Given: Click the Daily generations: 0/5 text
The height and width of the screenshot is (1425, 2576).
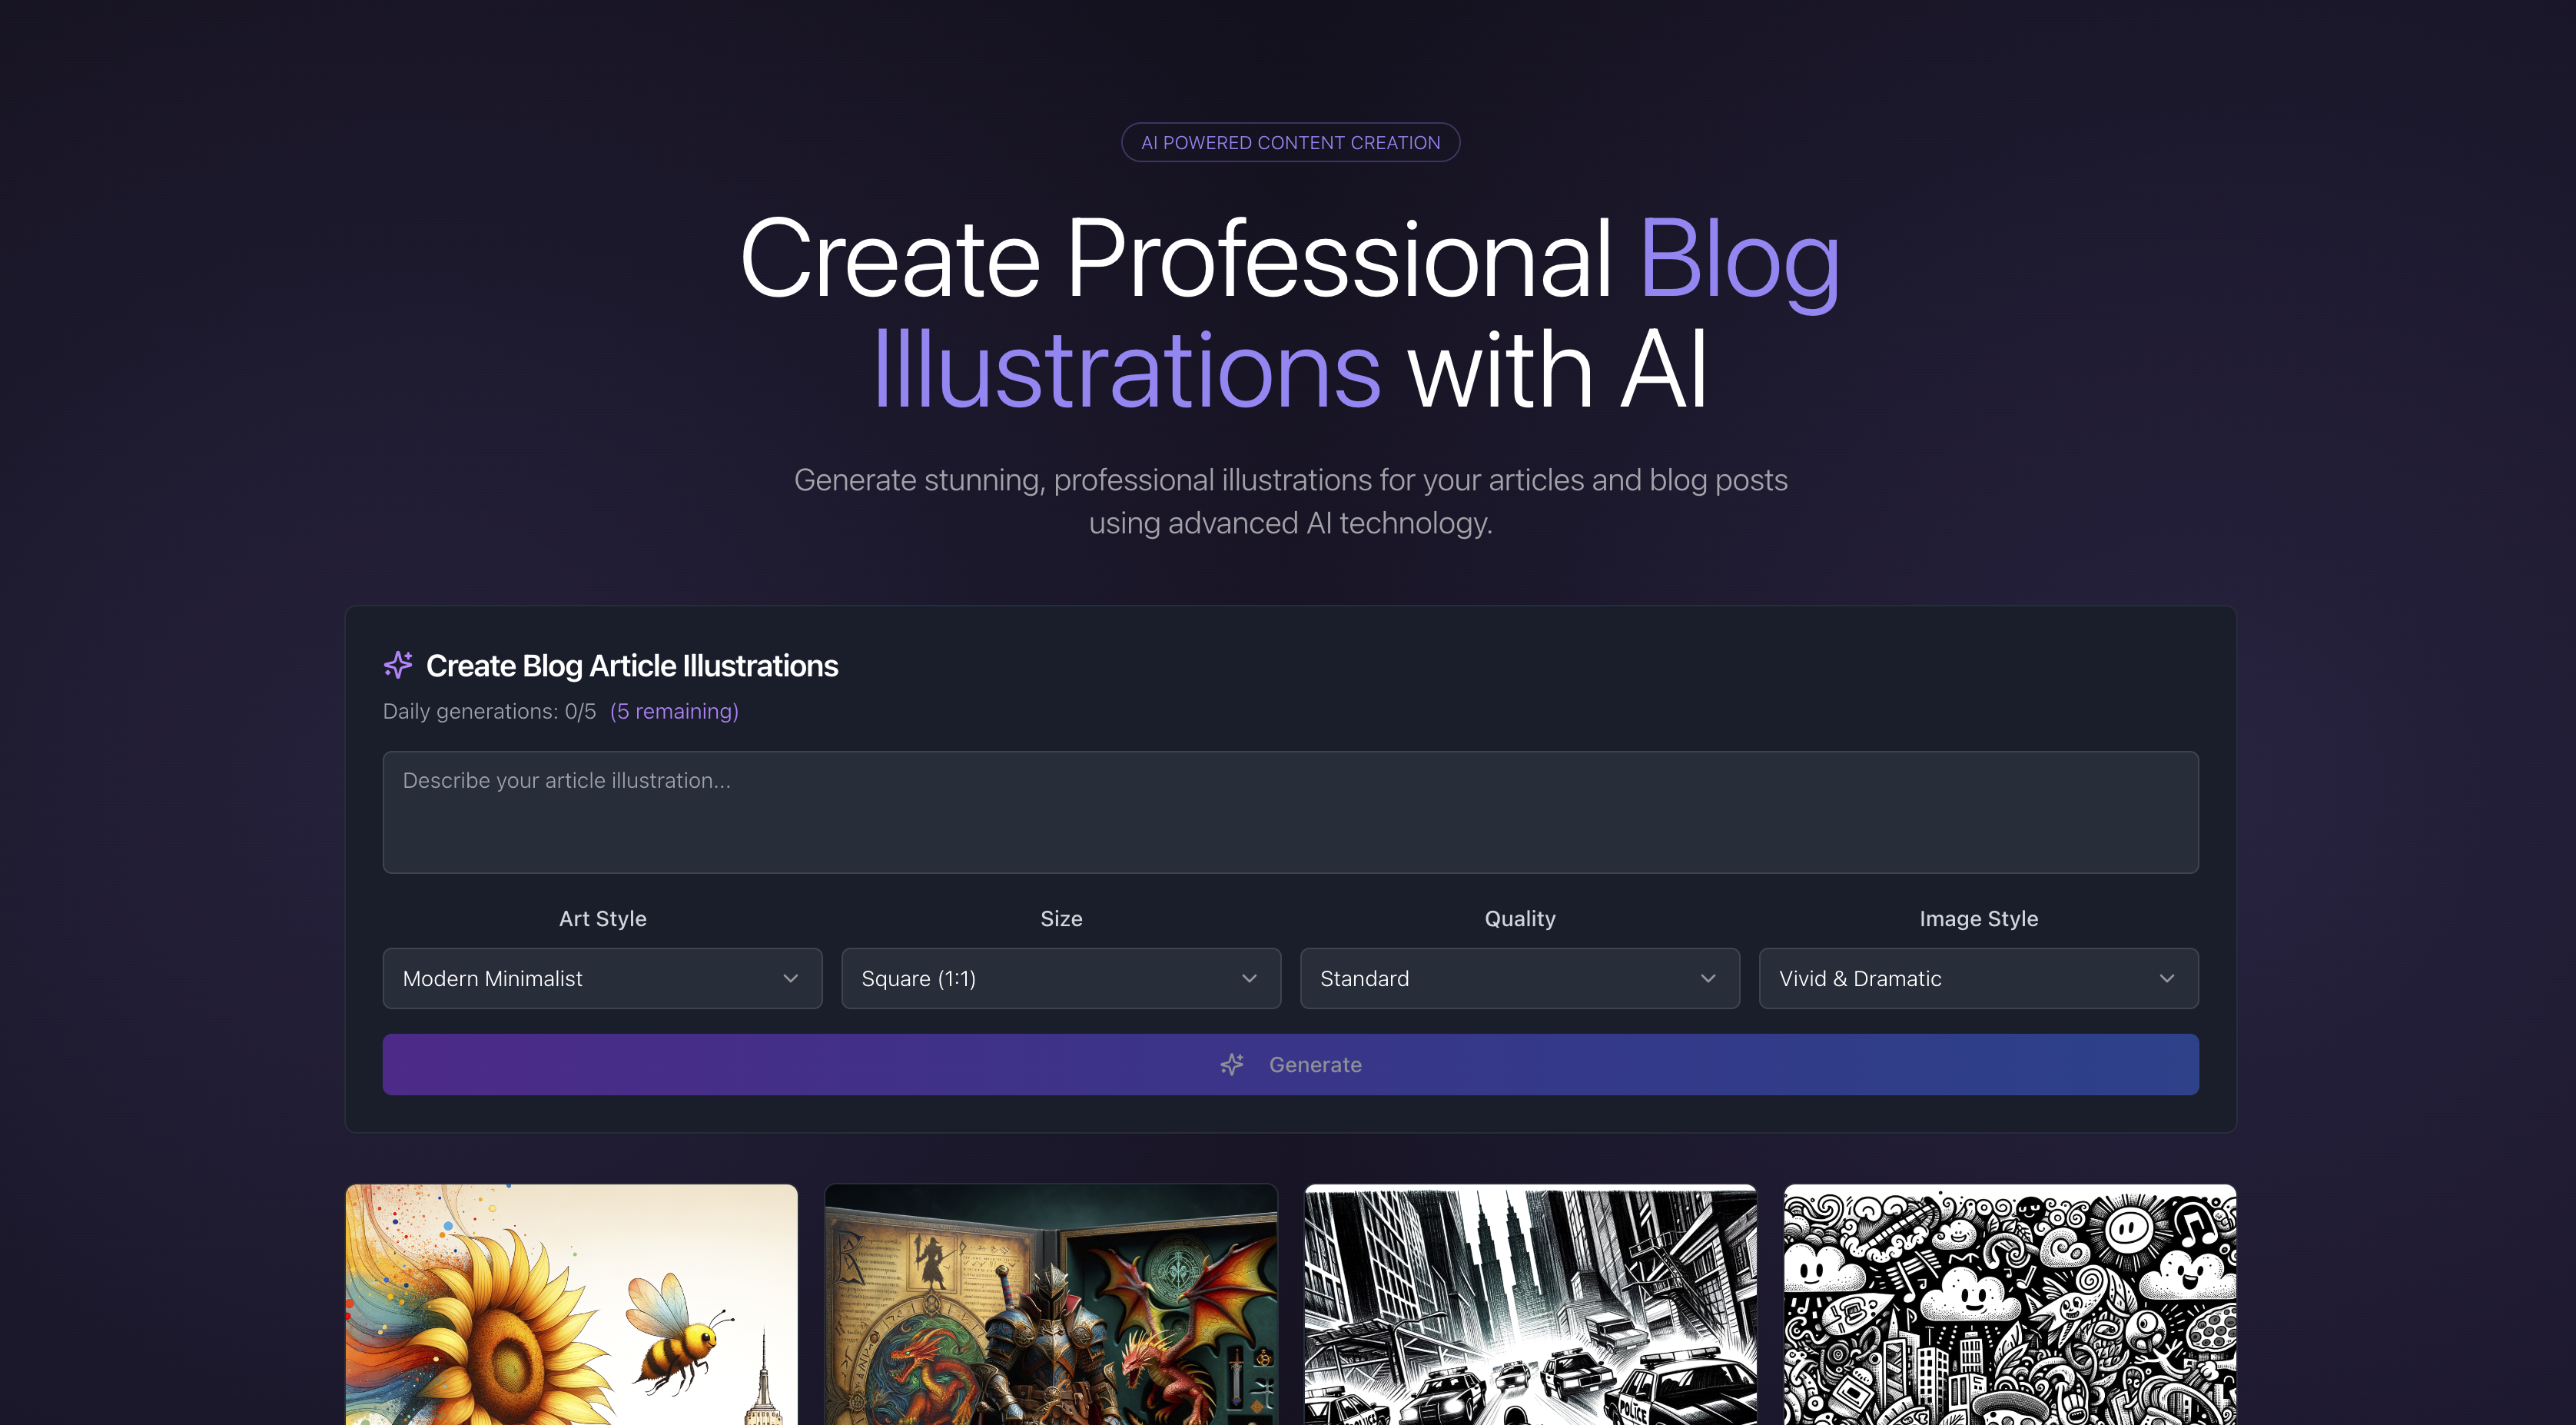Looking at the screenshot, I should (x=489, y=711).
